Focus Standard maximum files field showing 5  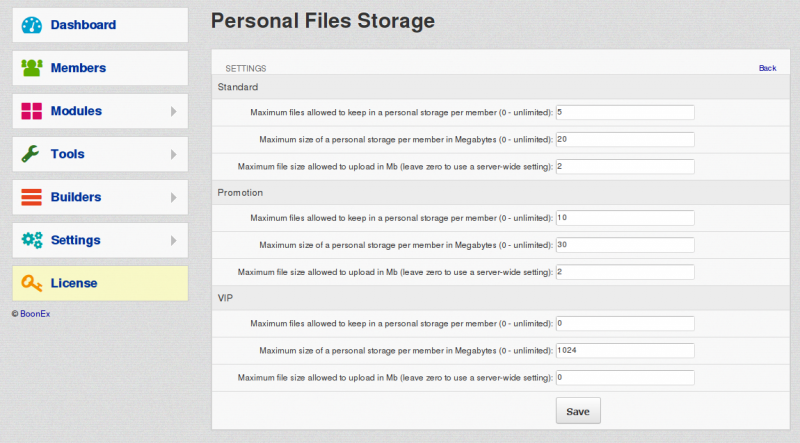pos(625,112)
